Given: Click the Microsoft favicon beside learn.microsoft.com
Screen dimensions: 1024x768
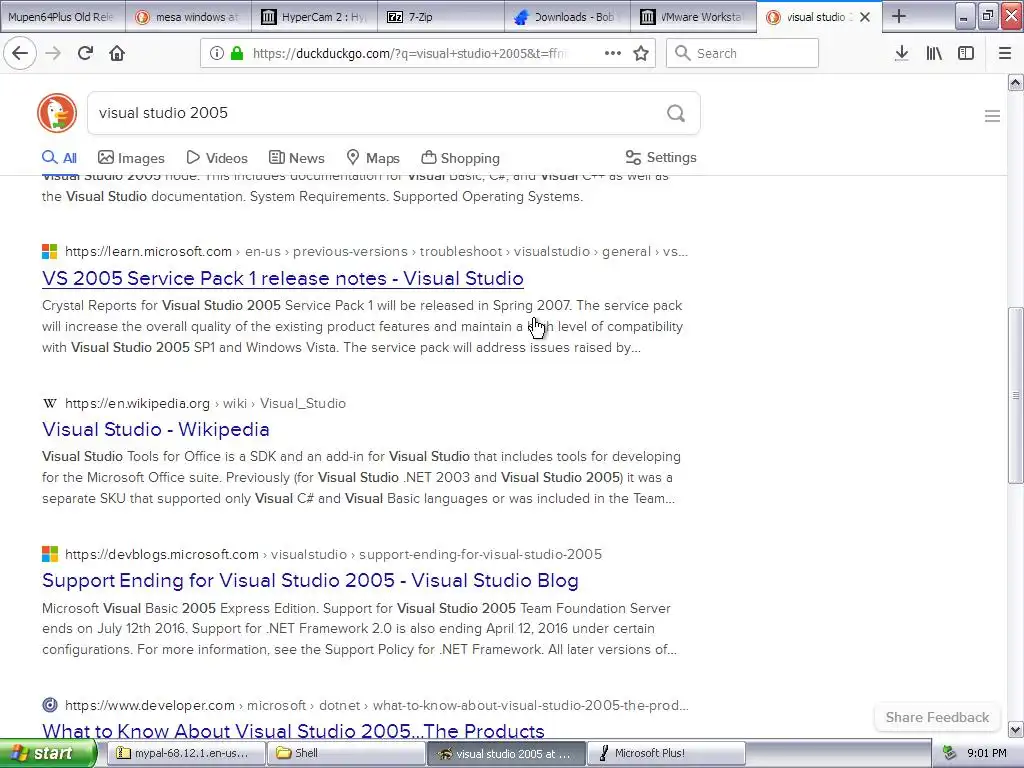Looking at the screenshot, I should pyautogui.click(x=50, y=251).
